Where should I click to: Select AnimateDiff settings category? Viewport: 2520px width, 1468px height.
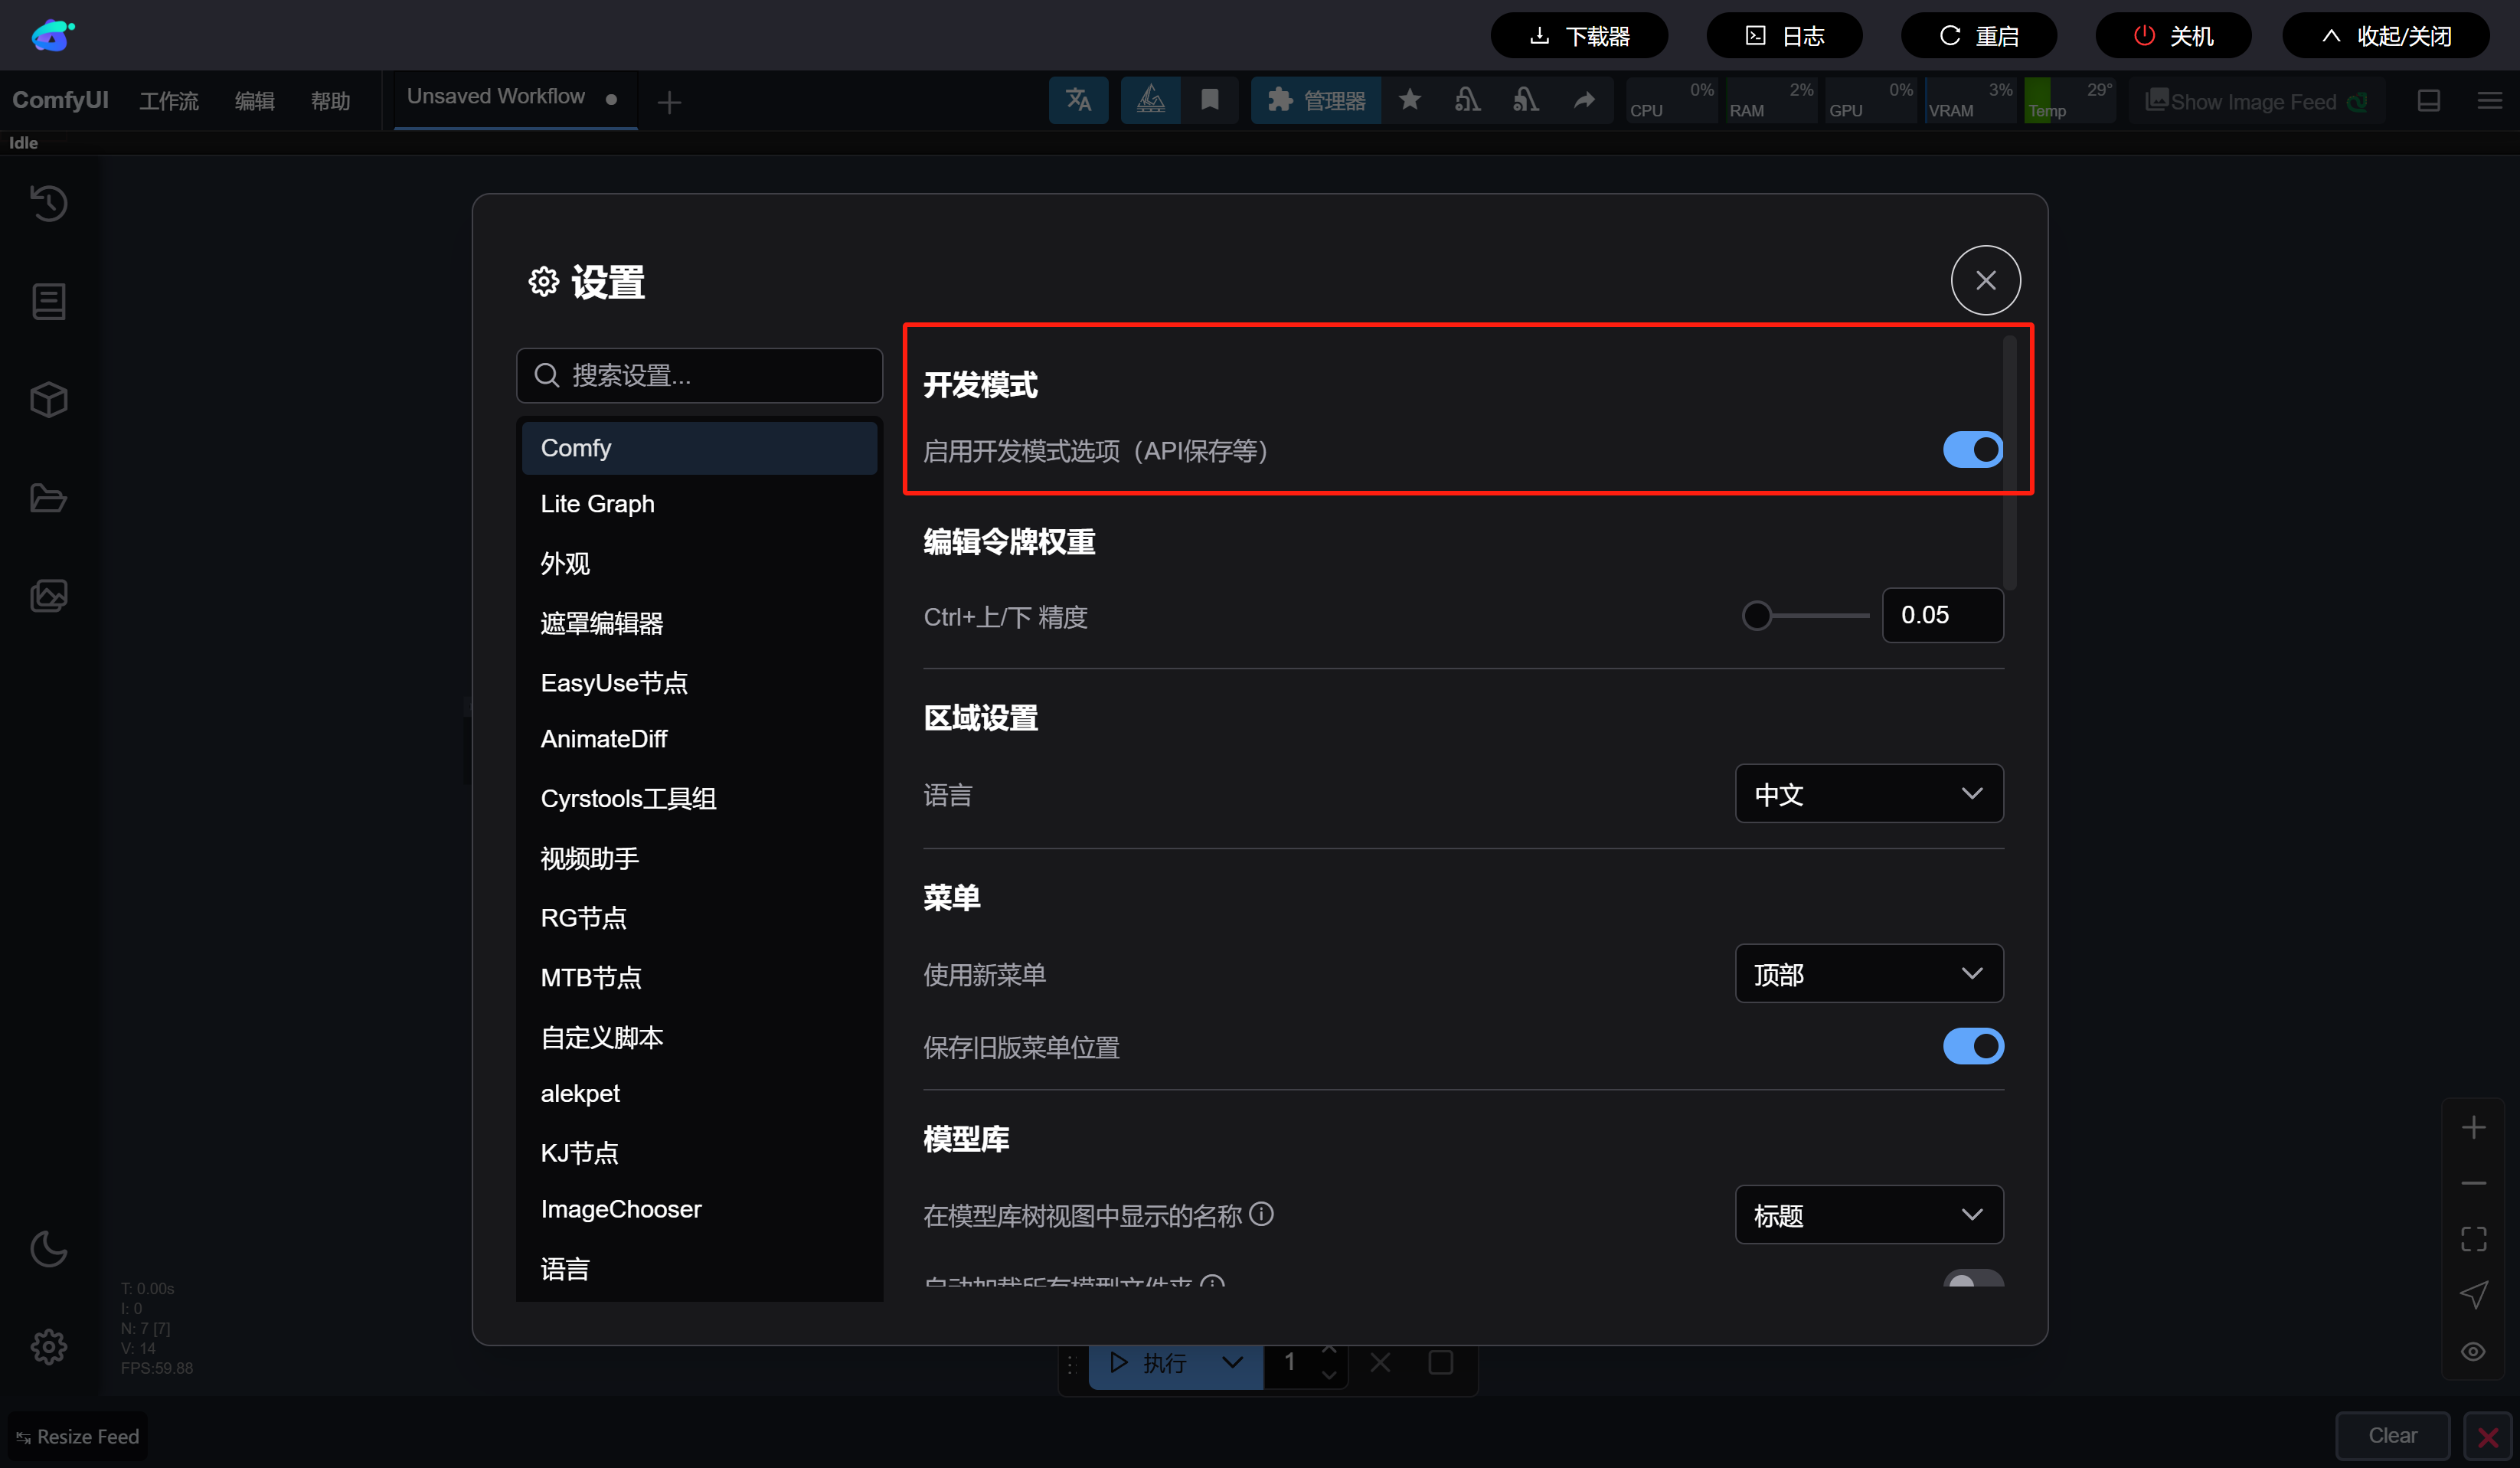click(x=699, y=739)
